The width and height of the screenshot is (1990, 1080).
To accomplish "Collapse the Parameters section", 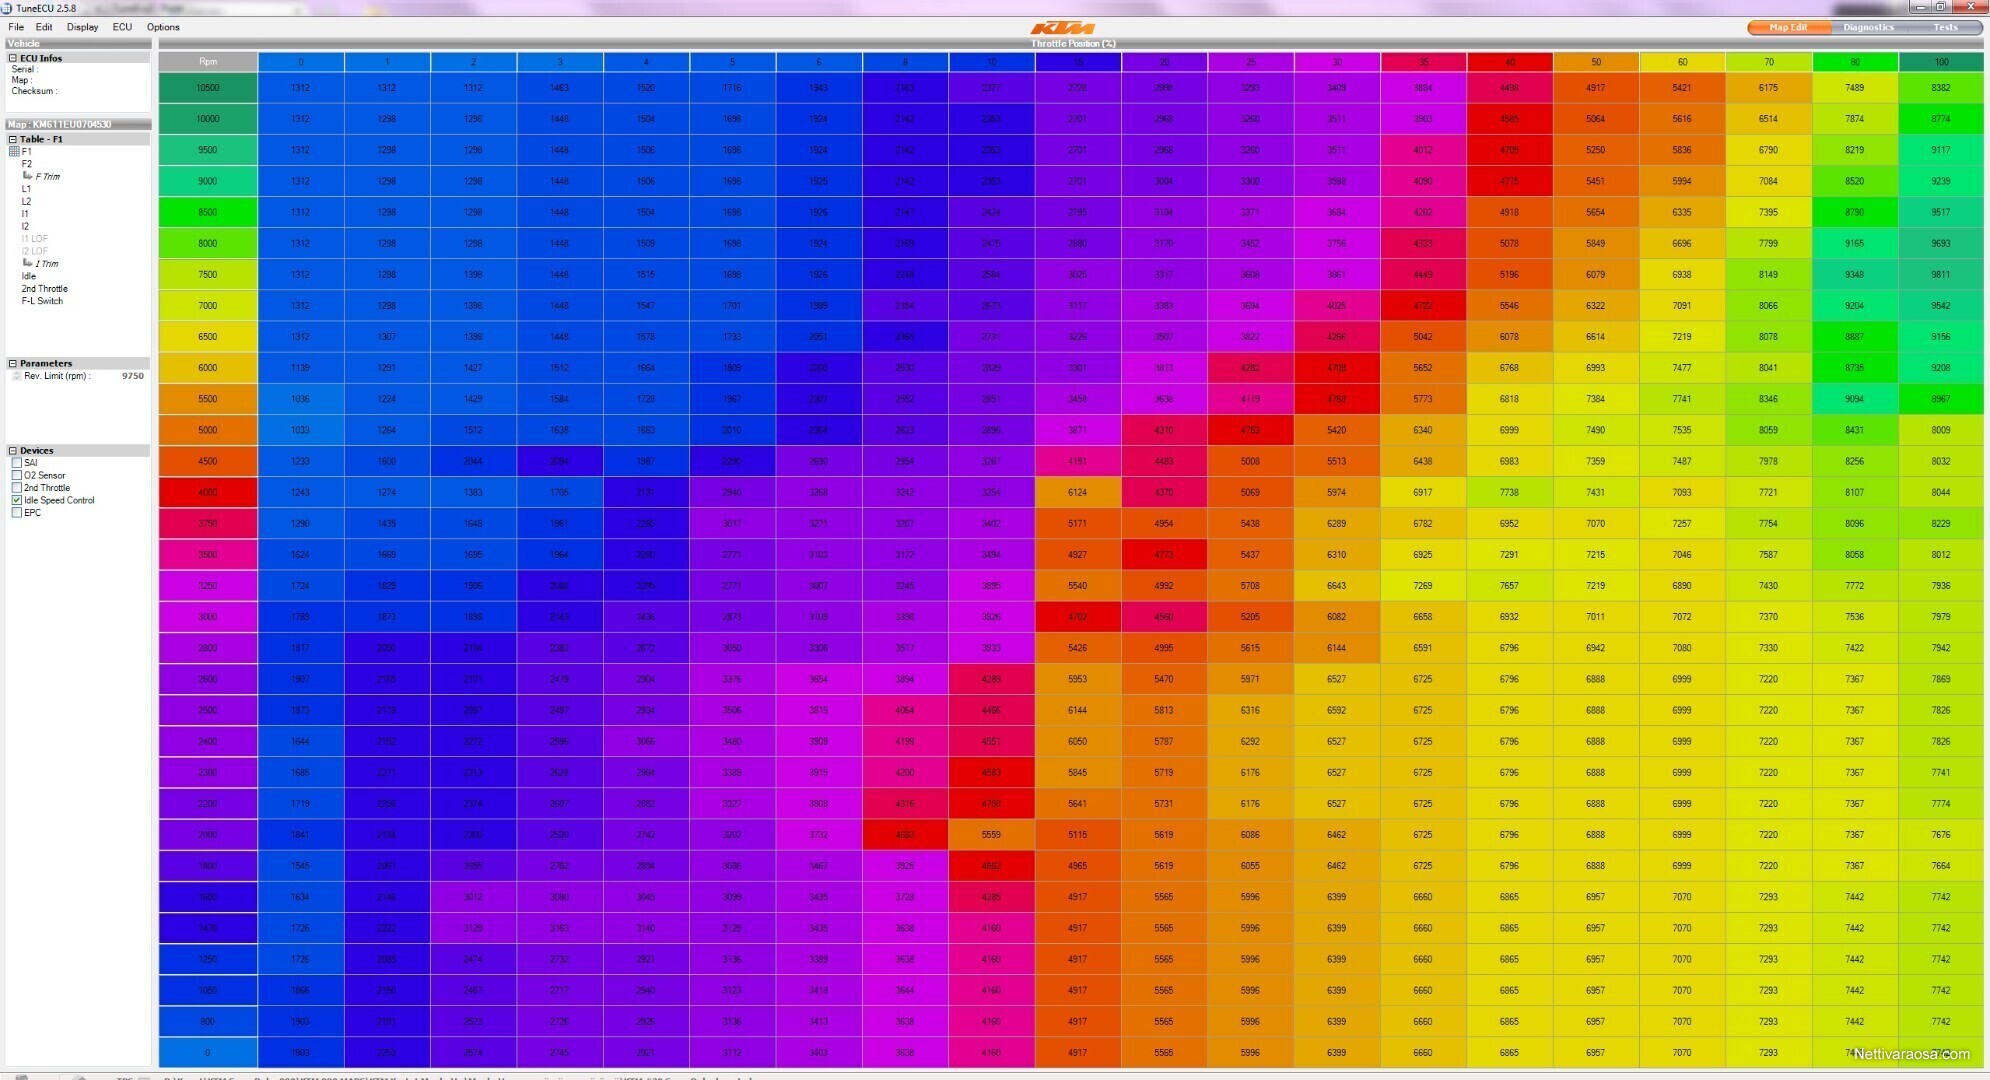I will [x=12, y=363].
